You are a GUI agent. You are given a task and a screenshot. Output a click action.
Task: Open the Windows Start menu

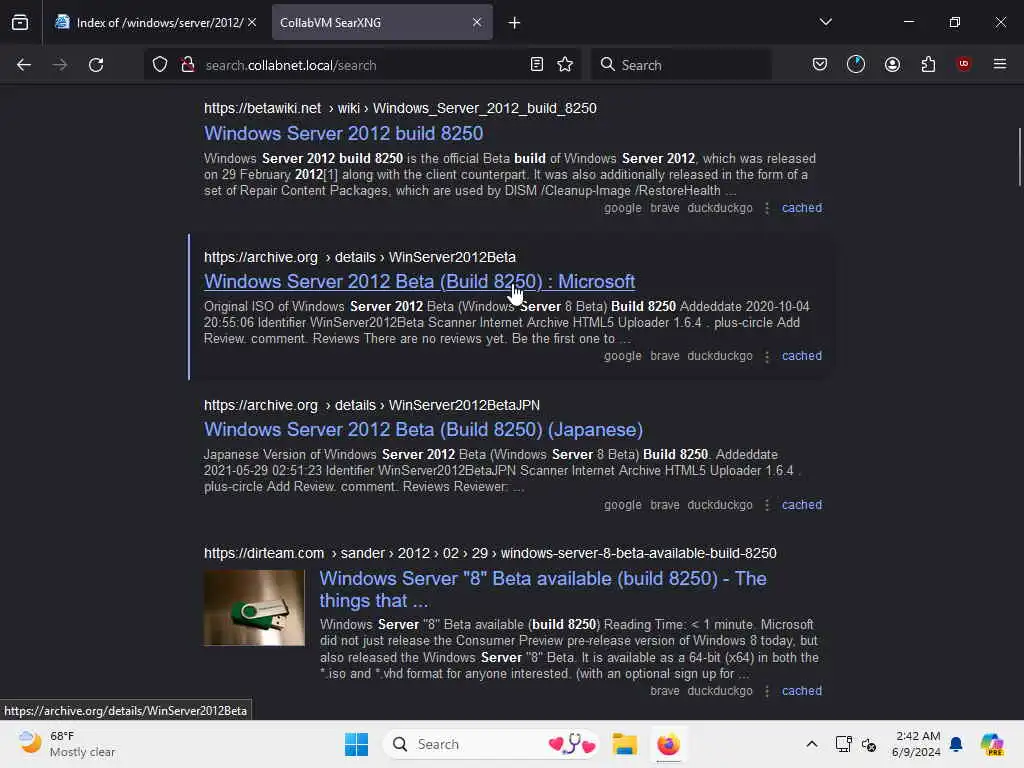pyautogui.click(x=357, y=744)
